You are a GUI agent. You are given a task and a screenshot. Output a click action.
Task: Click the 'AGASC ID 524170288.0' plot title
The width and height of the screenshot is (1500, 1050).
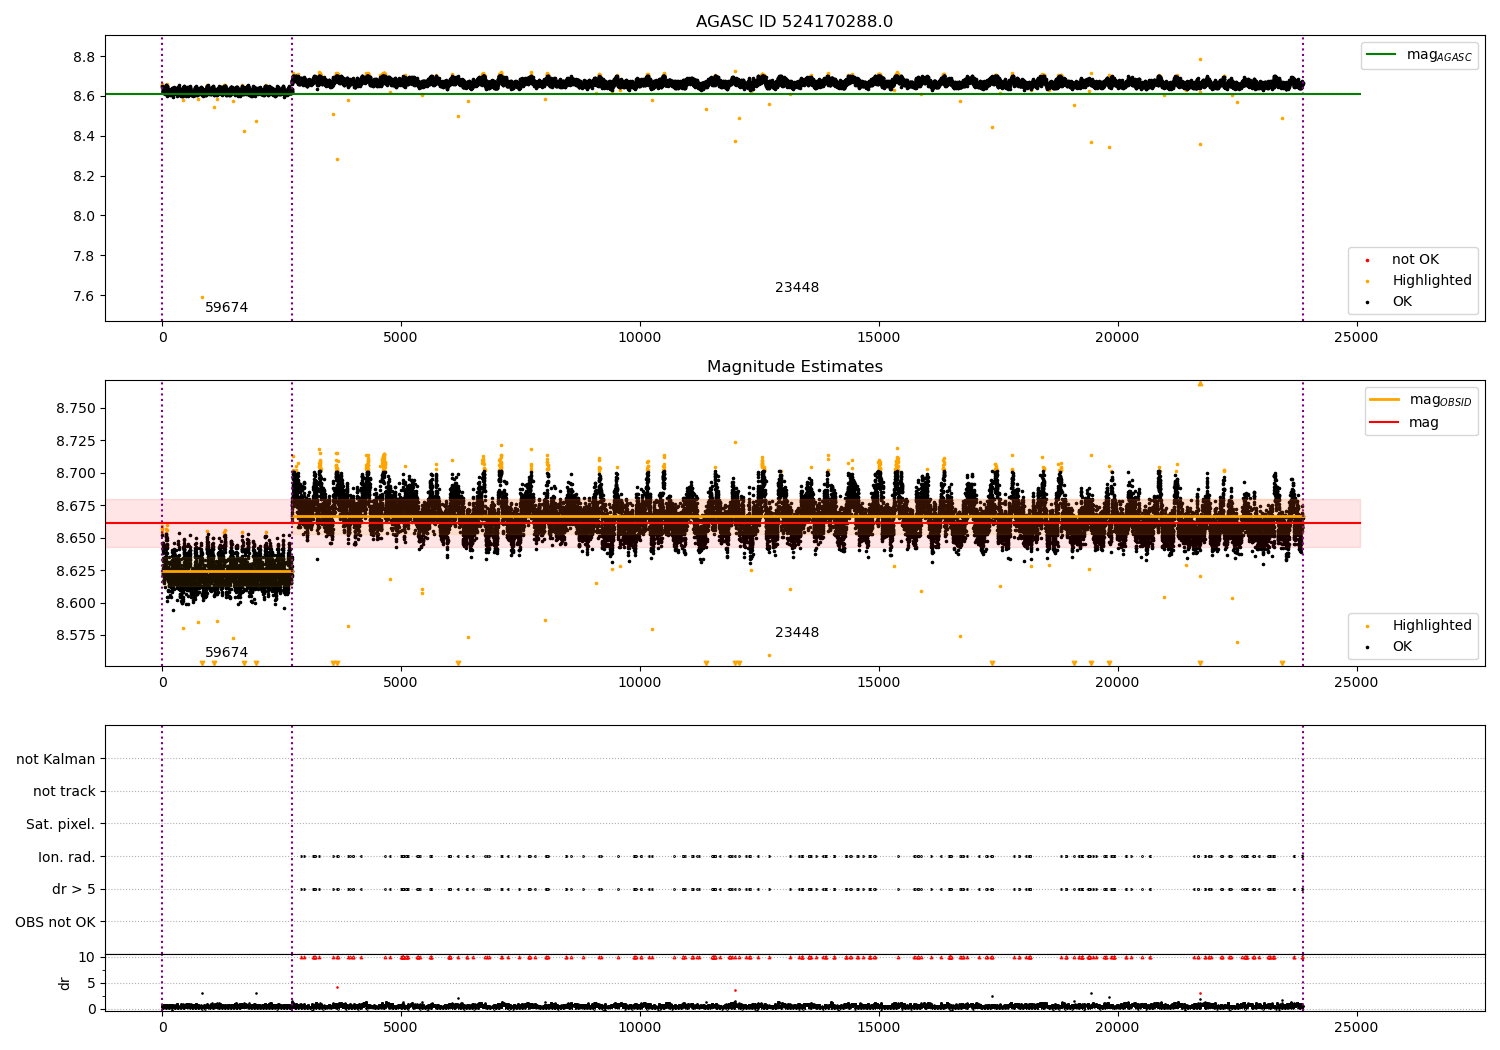pyautogui.click(x=794, y=22)
